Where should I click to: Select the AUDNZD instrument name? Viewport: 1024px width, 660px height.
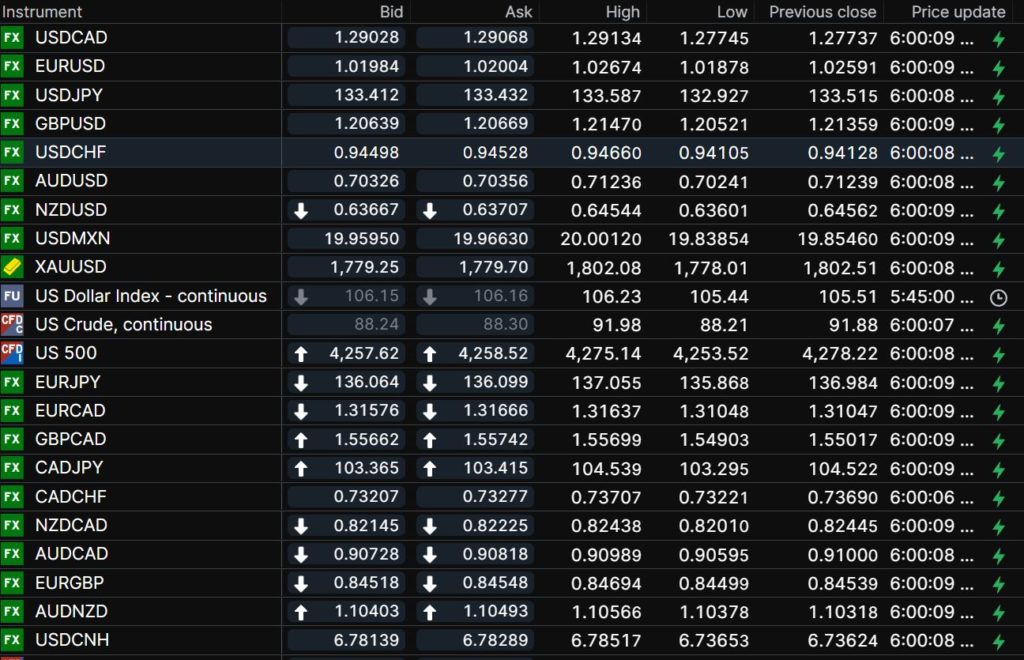click(71, 611)
